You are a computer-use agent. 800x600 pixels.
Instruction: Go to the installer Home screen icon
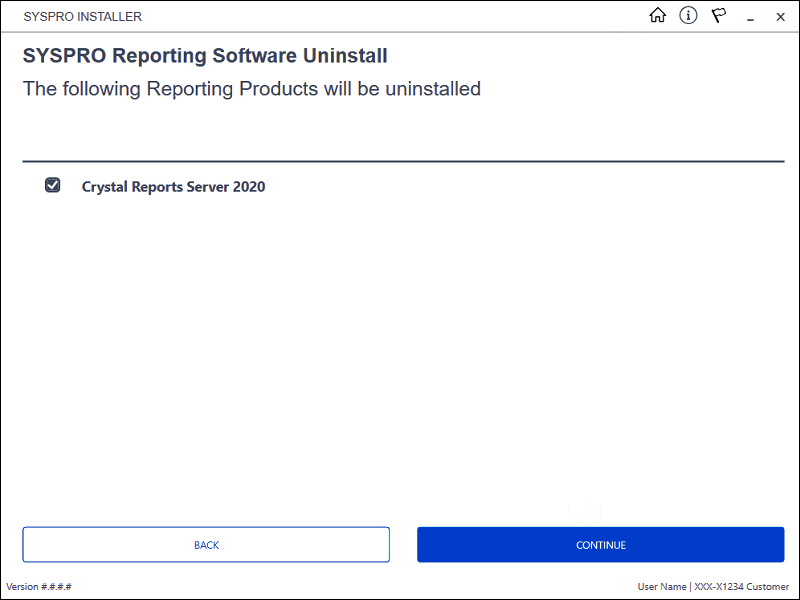(x=657, y=16)
